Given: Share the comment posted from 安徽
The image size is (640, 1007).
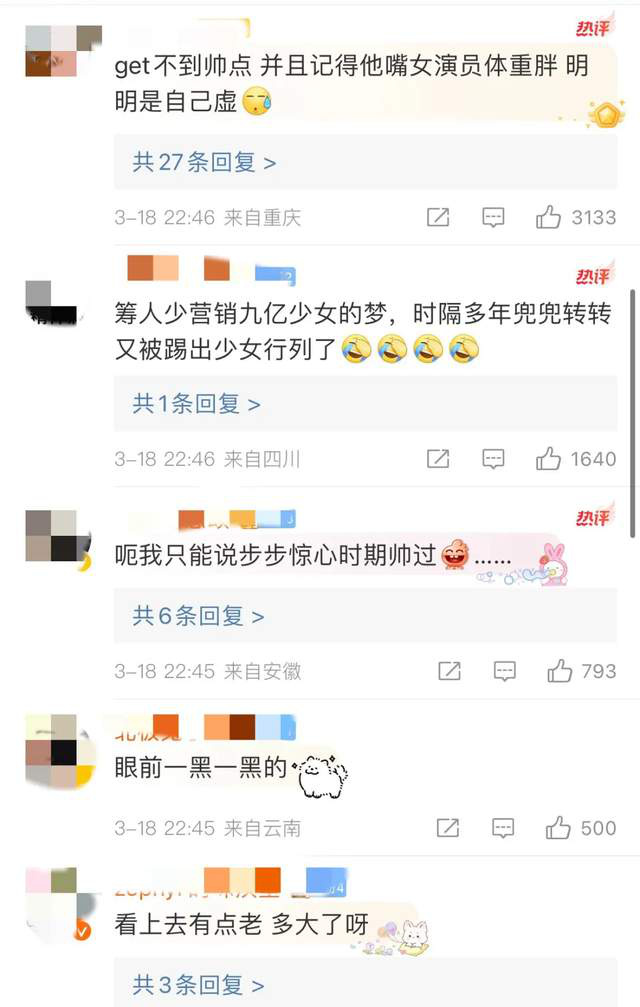Looking at the screenshot, I should [x=449, y=670].
